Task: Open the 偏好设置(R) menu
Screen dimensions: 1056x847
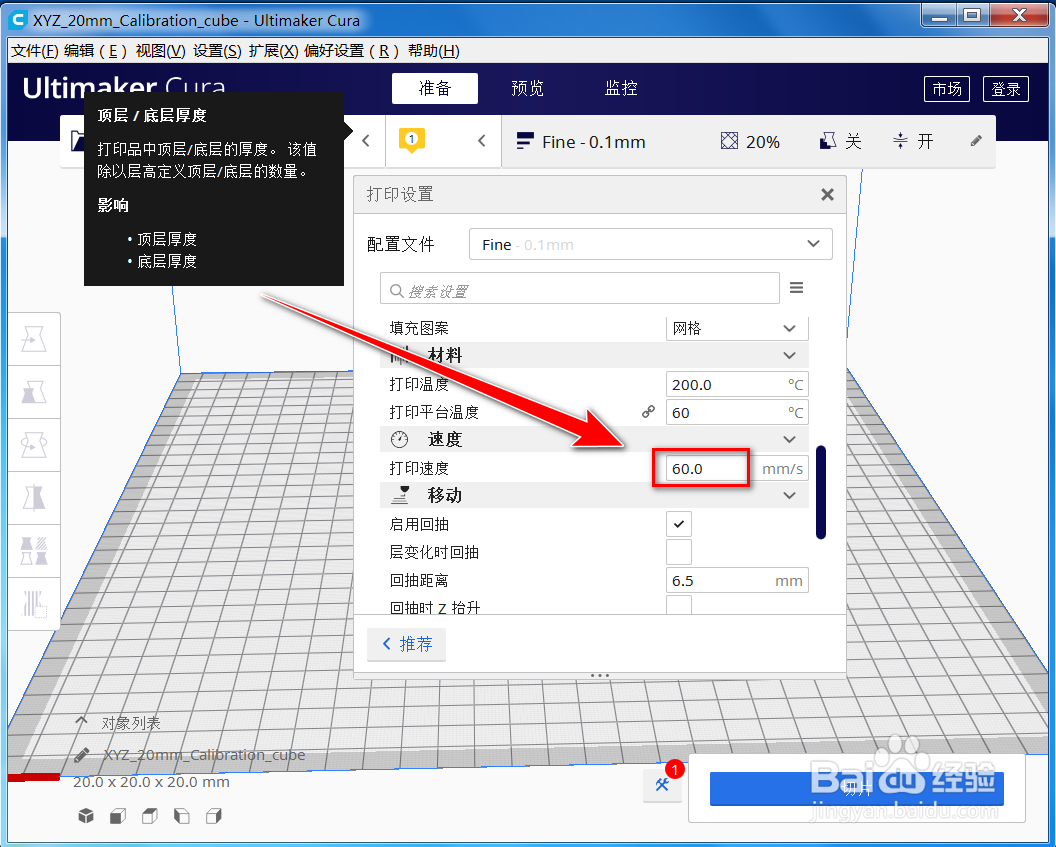Action: [351, 50]
